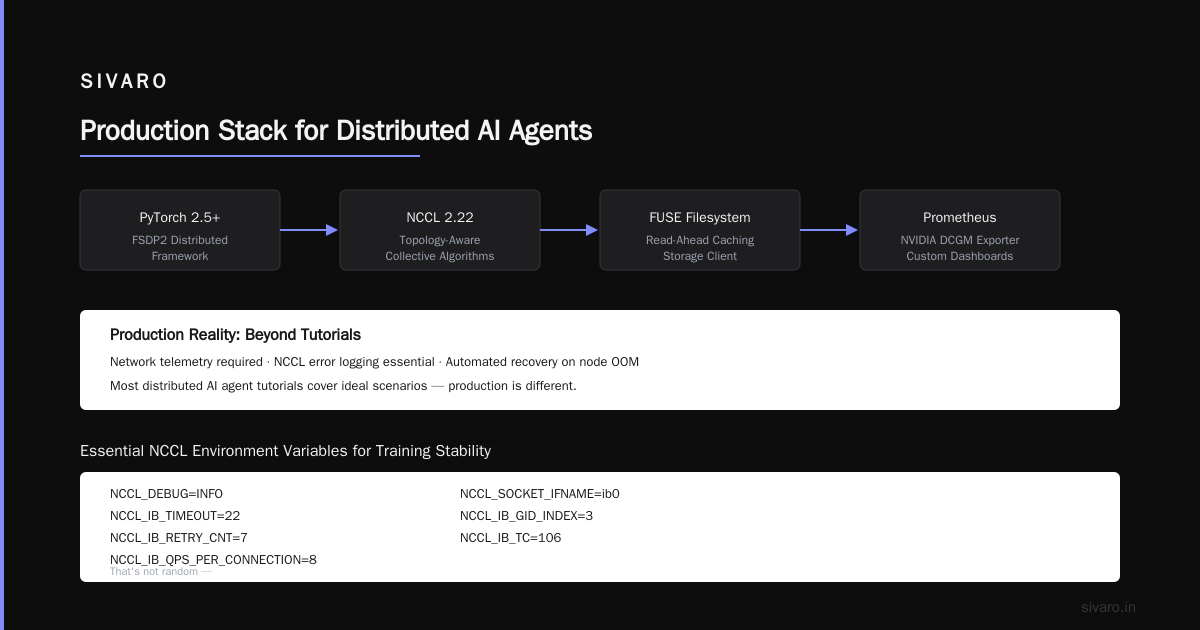The width and height of the screenshot is (1200, 630).
Task: Select the NCCL_SOCKET_IFNAME=ib0 variable line
Action: click(x=540, y=494)
